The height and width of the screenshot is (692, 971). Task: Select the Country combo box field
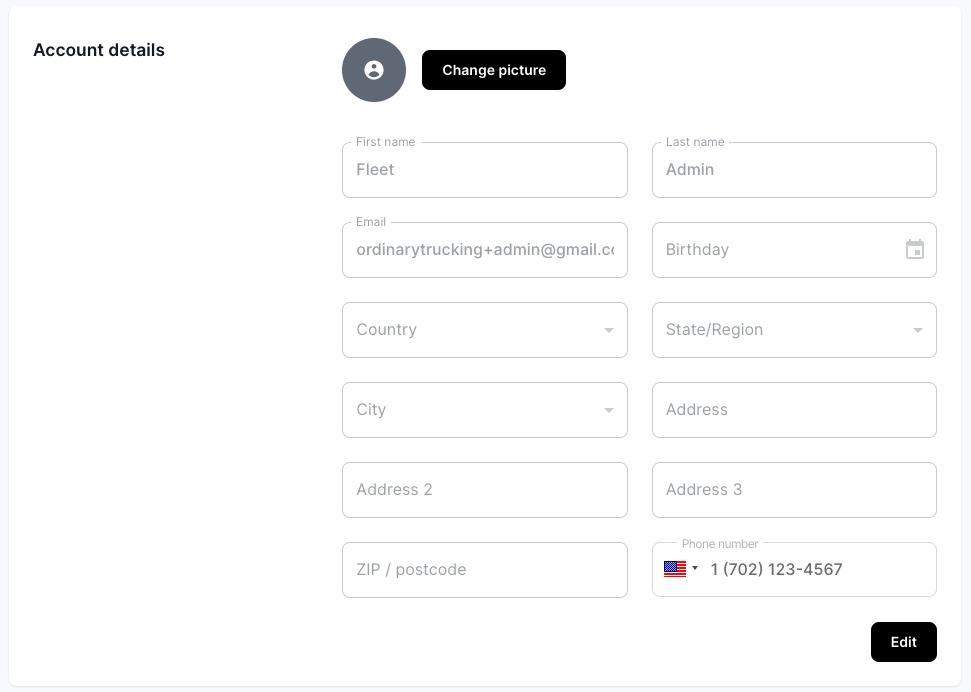click(x=485, y=330)
